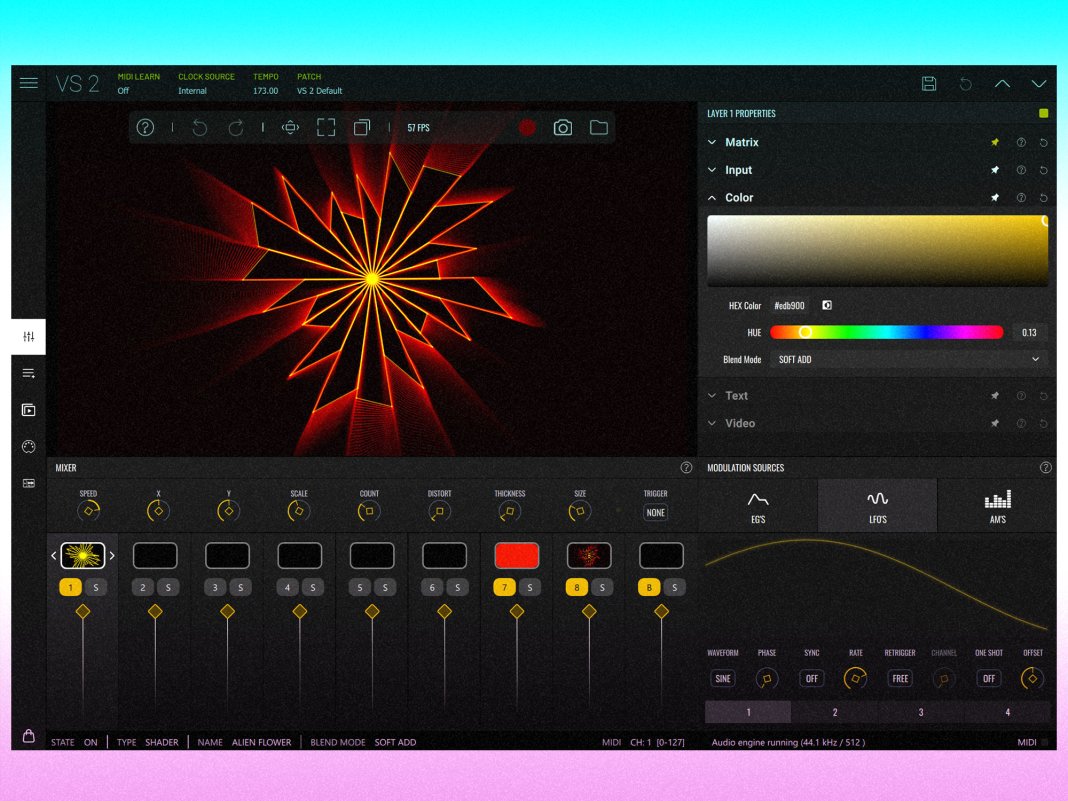The height and width of the screenshot is (801, 1068).
Task: Take a snapshot with the camera icon
Action: 563,128
